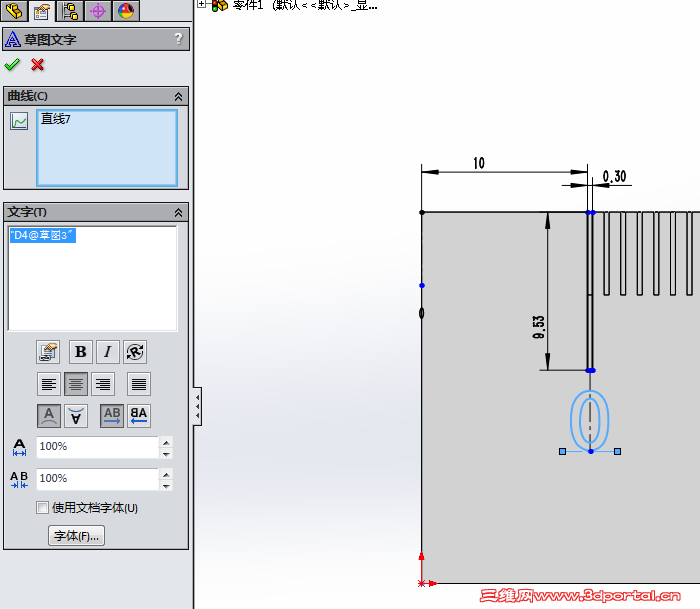Click the "D4@草图3" text field

pyautogui.click(x=92, y=278)
